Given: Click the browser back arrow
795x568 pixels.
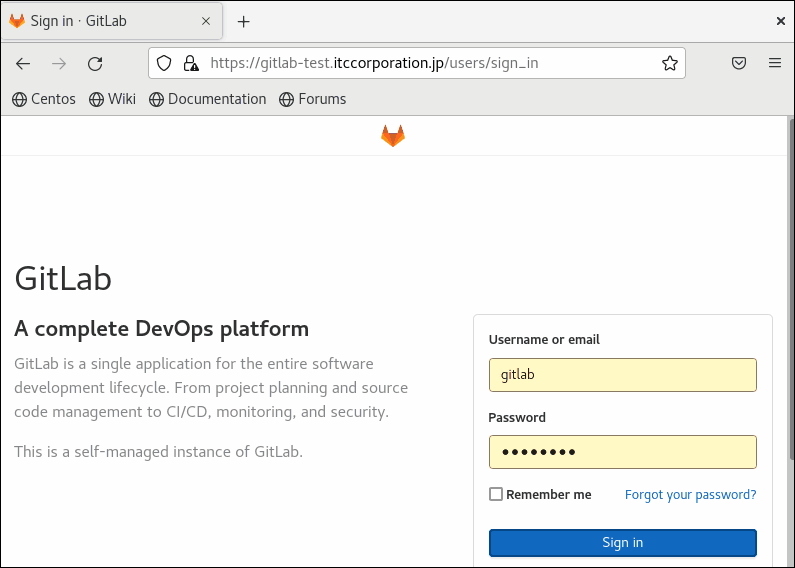Looking at the screenshot, I should [x=23, y=63].
